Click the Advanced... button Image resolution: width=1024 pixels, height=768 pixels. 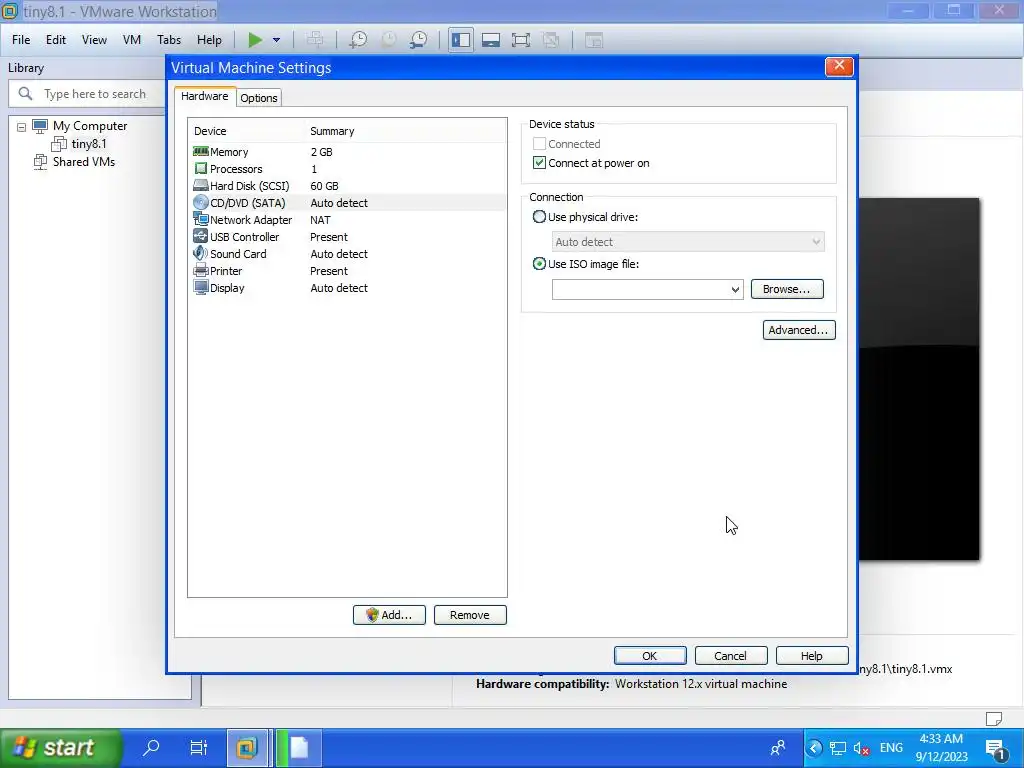click(799, 330)
